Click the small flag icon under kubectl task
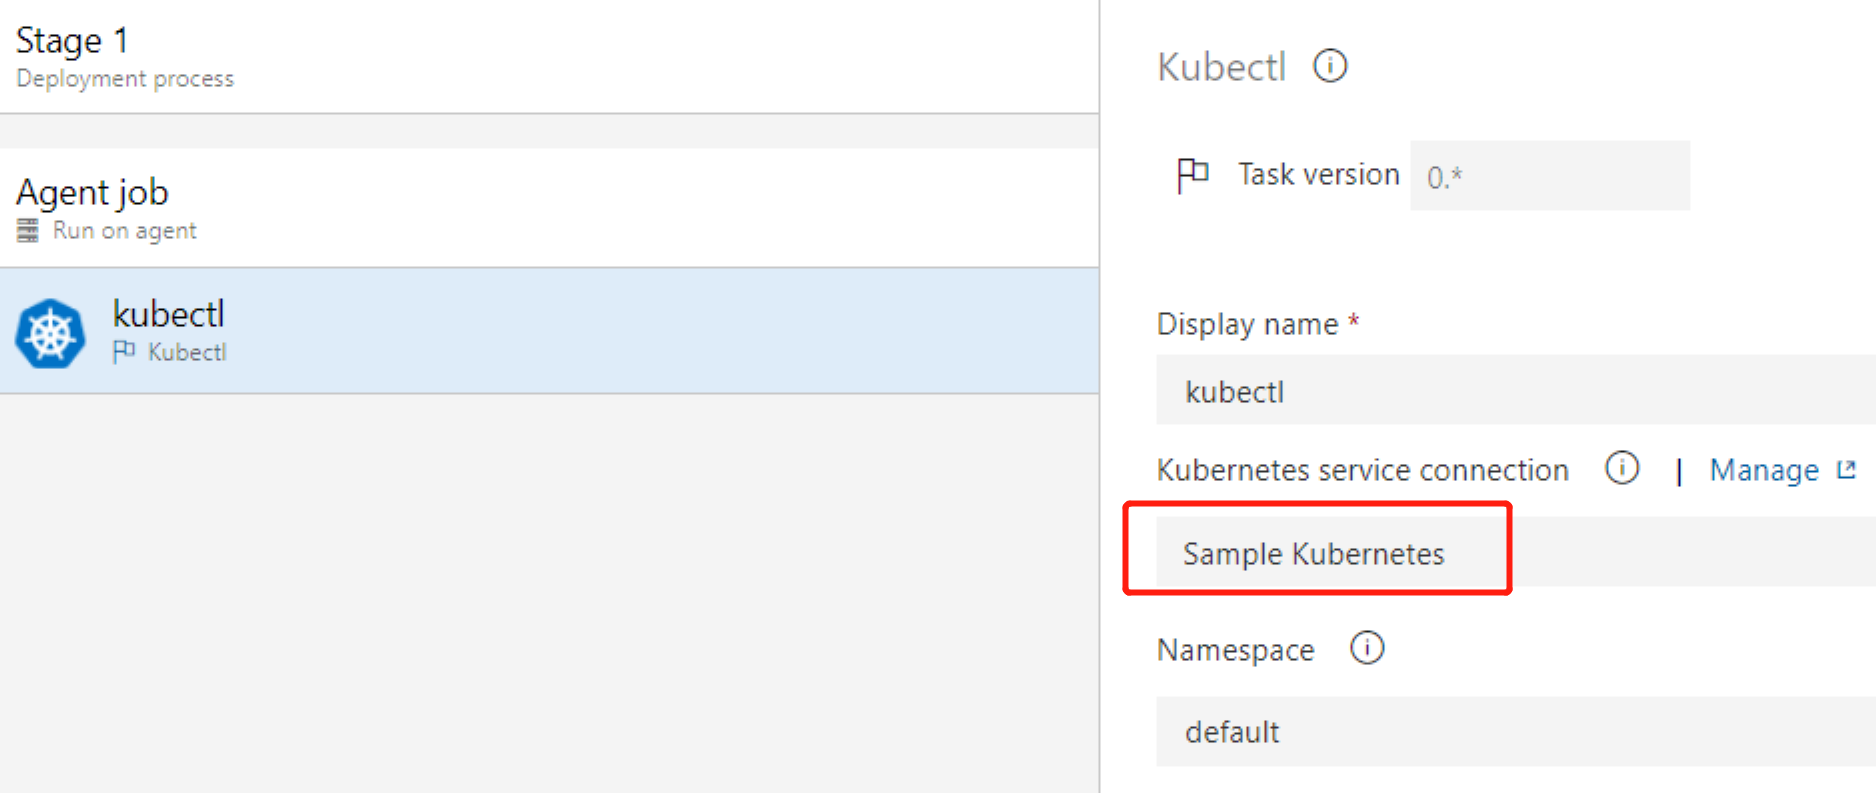Image resolution: width=1876 pixels, height=793 pixels. (124, 352)
